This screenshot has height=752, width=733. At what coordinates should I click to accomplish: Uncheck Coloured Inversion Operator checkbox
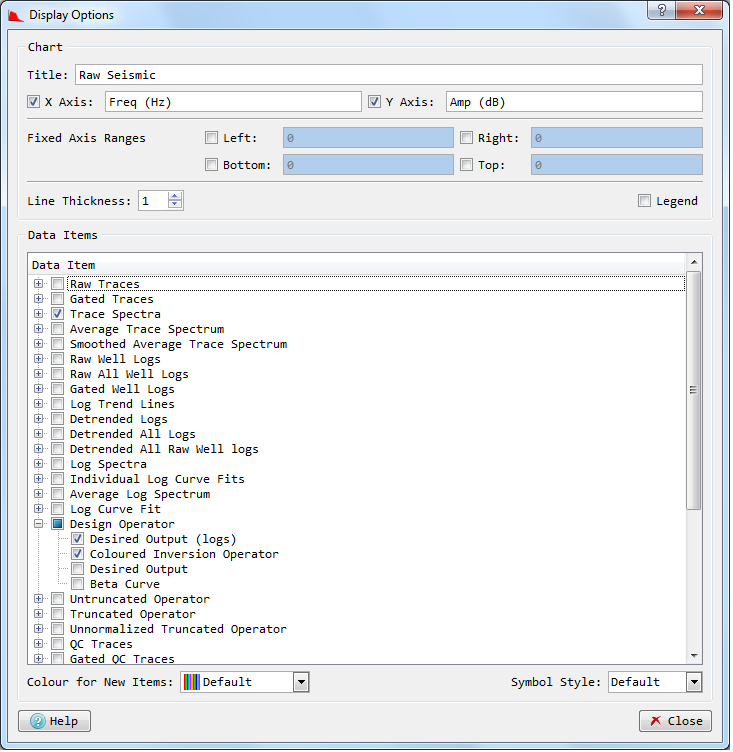tap(78, 555)
